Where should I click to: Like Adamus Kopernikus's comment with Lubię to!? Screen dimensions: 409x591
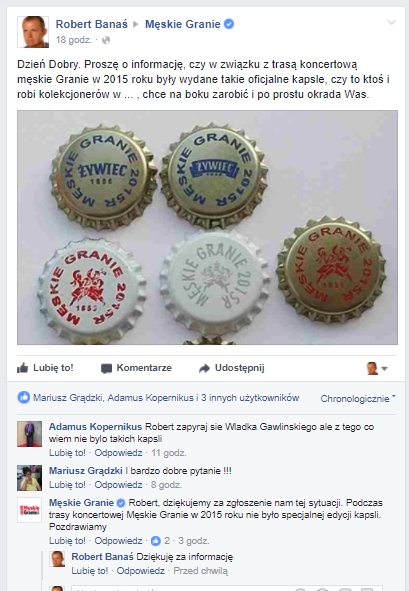pos(67,453)
